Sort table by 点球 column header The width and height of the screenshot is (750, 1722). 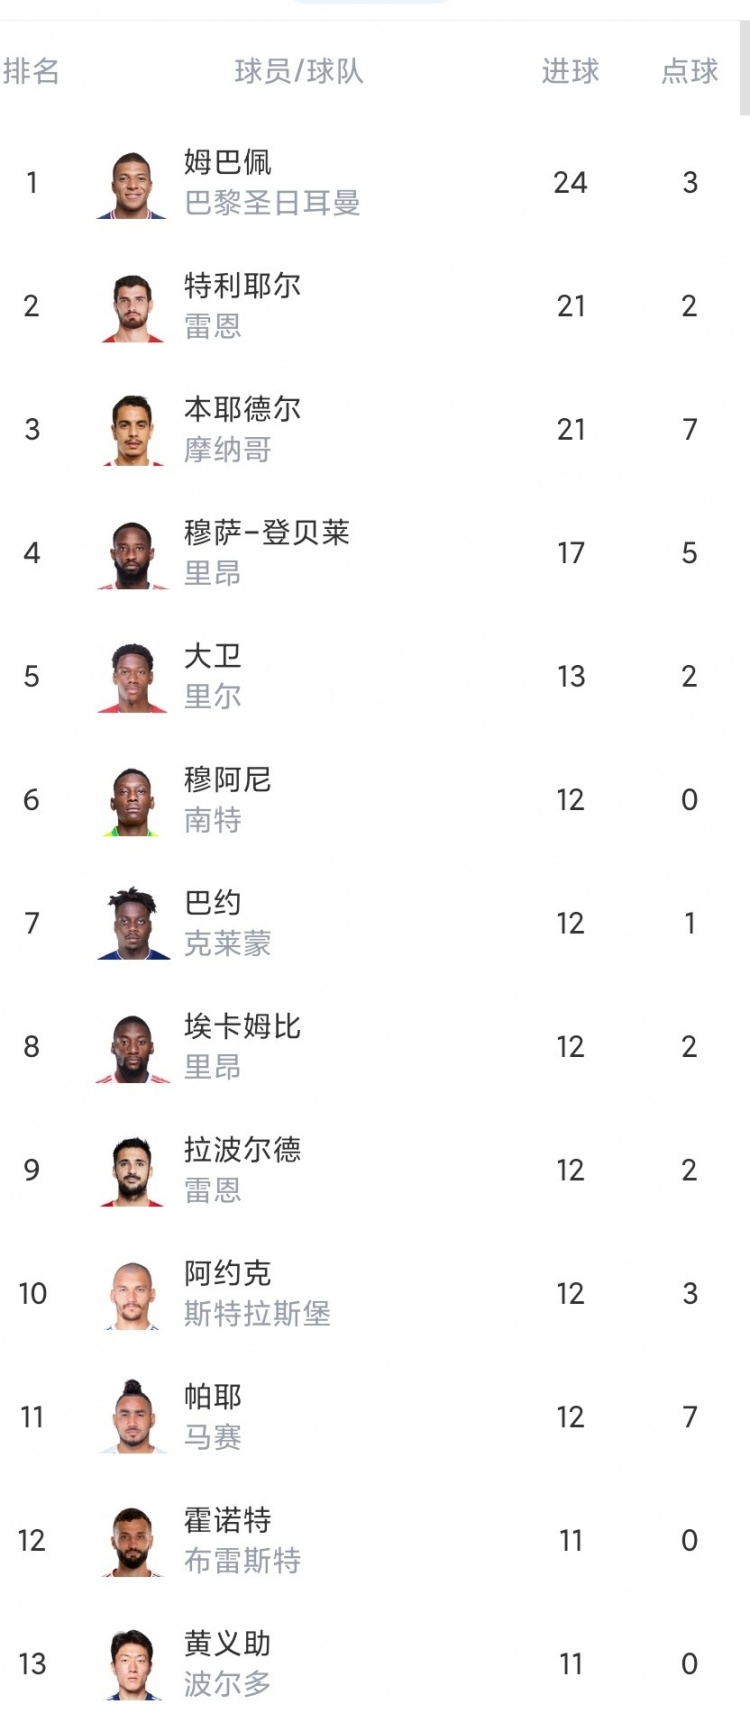click(689, 71)
